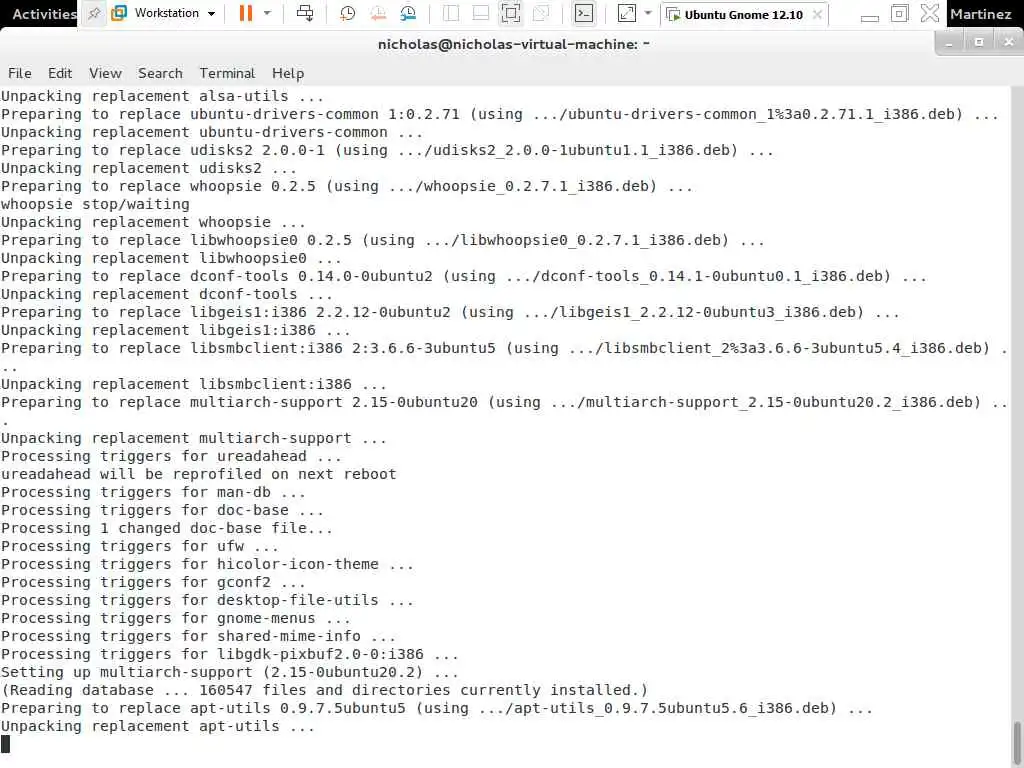Click 'Processing triggers for gconf2' line
1024x768 pixels.
[153, 583]
